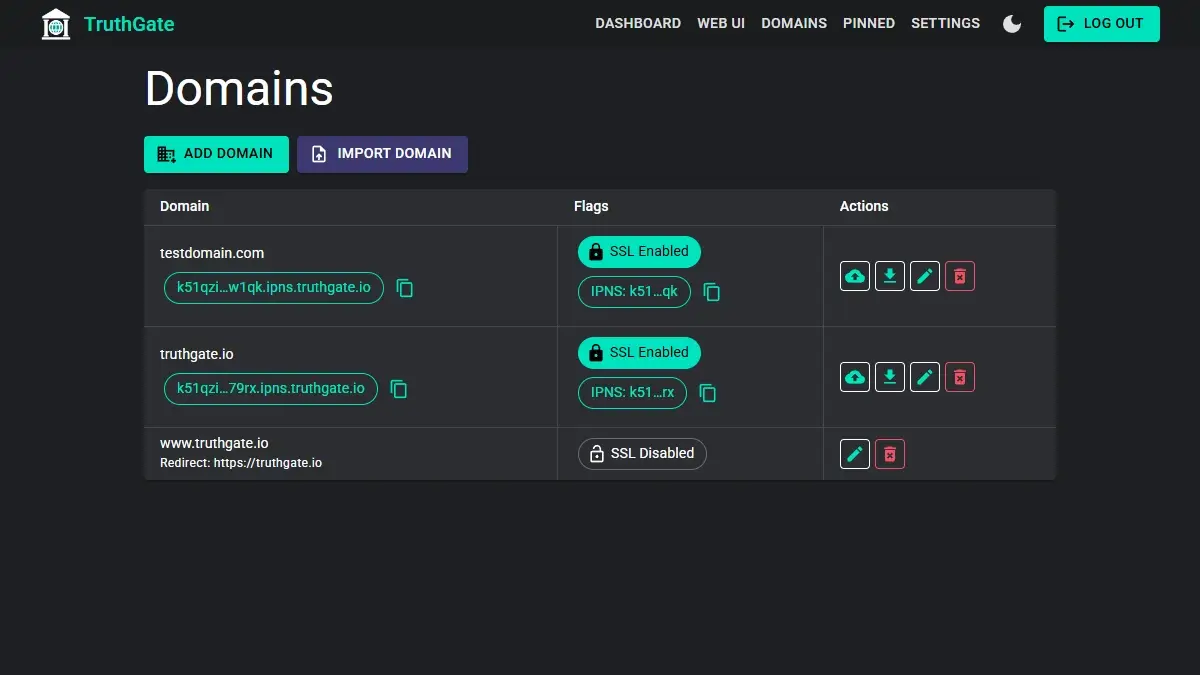Image resolution: width=1200 pixels, height=675 pixels.
Task: Click the Actions column header
Action: [864, 206]
